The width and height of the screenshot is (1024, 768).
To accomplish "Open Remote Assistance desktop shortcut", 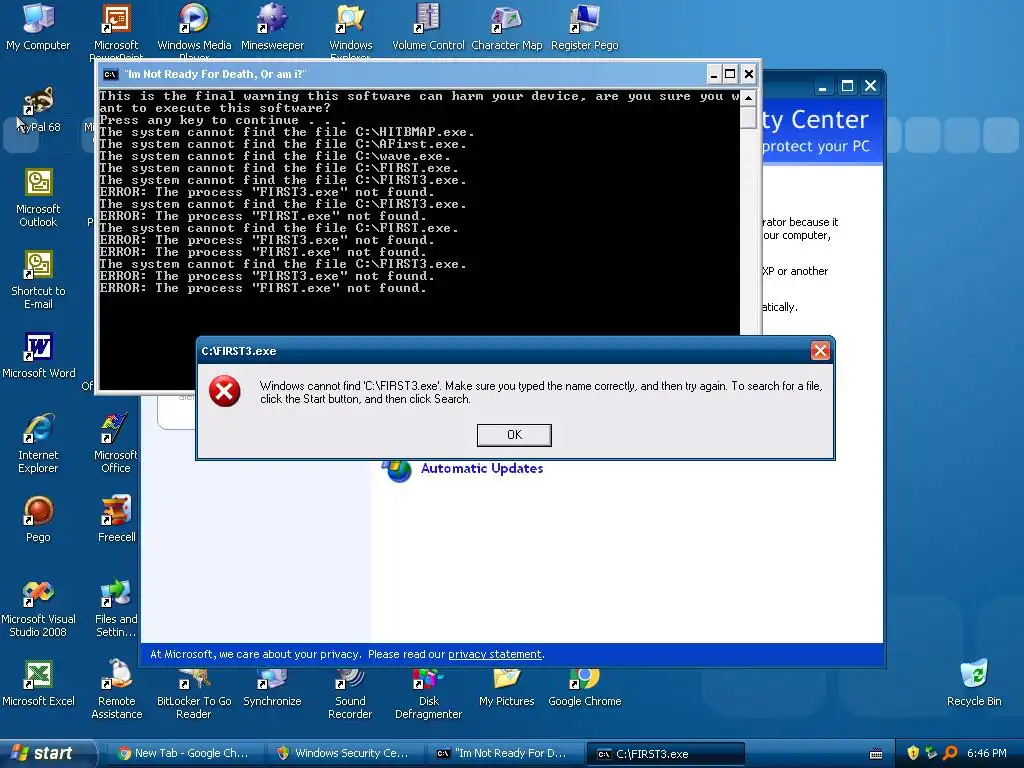I will click(116, 690).
